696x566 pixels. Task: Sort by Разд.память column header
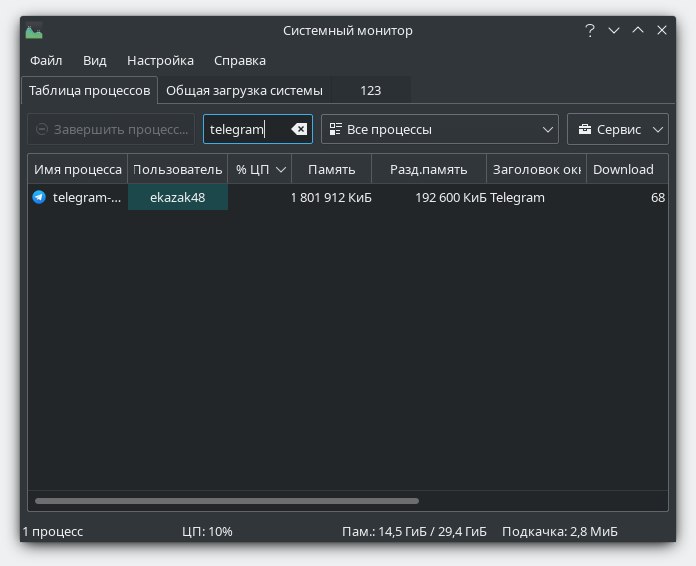[x=429, y=169]
